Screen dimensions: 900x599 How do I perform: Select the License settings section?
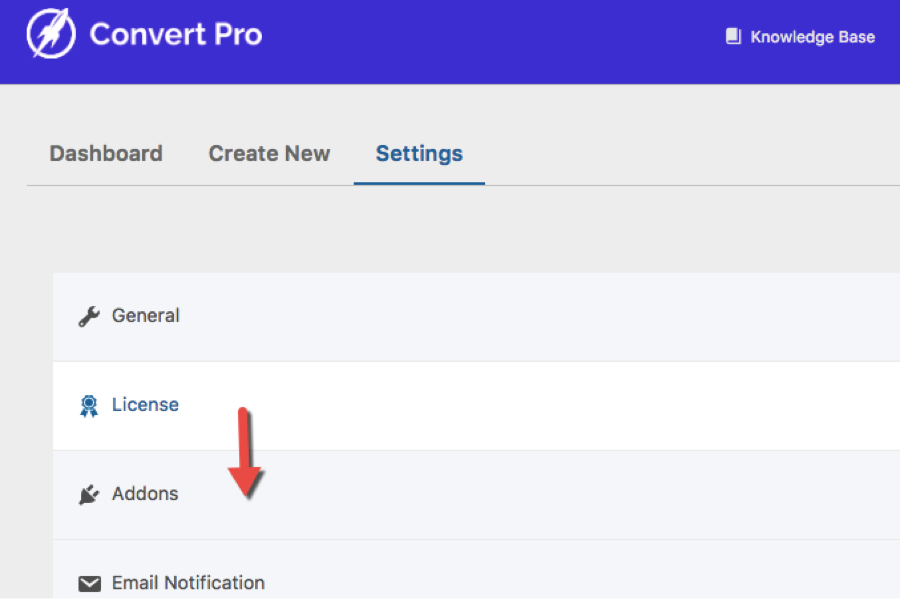[476, 406]
